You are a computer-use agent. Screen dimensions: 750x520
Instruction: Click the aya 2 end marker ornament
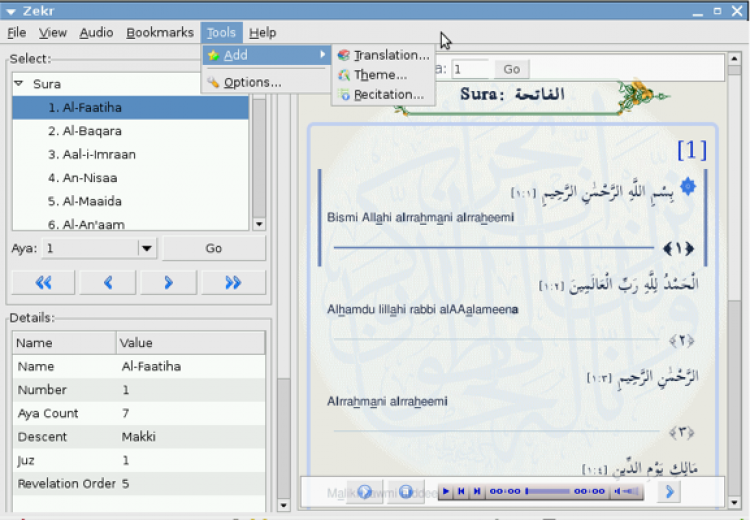coord(681,341)
